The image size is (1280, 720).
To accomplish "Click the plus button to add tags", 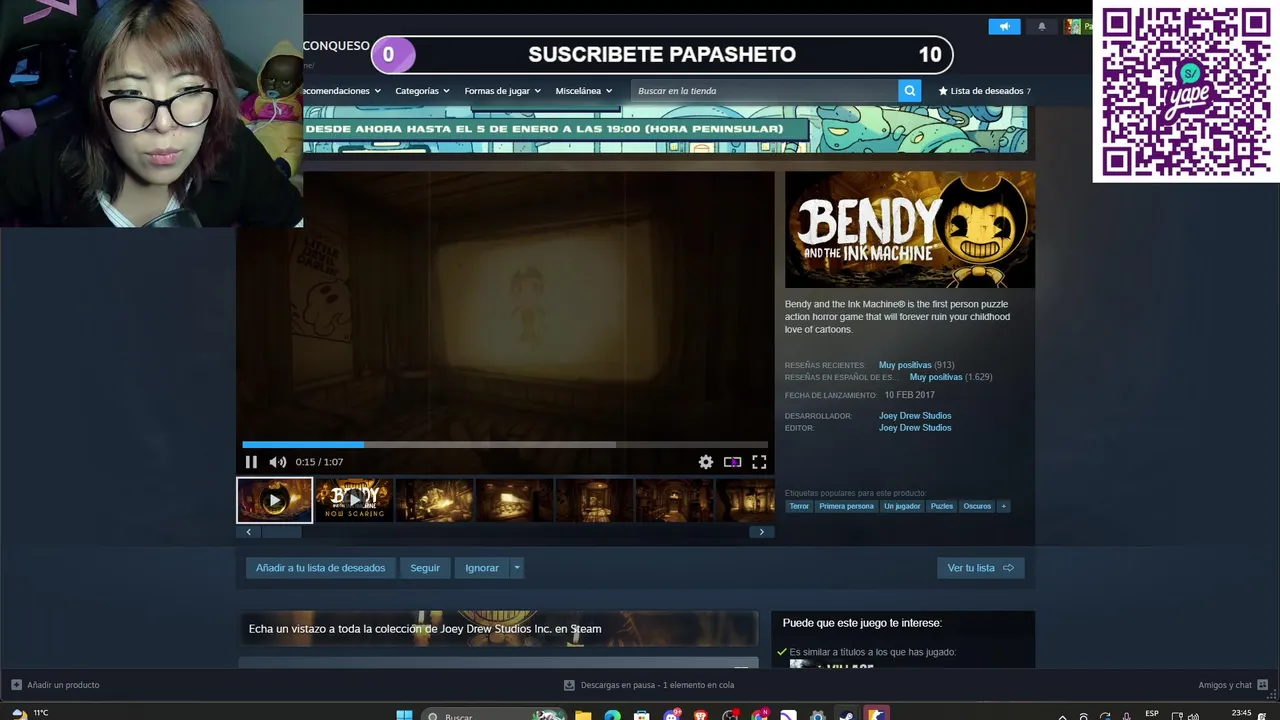I will (x=1003, y=506).
